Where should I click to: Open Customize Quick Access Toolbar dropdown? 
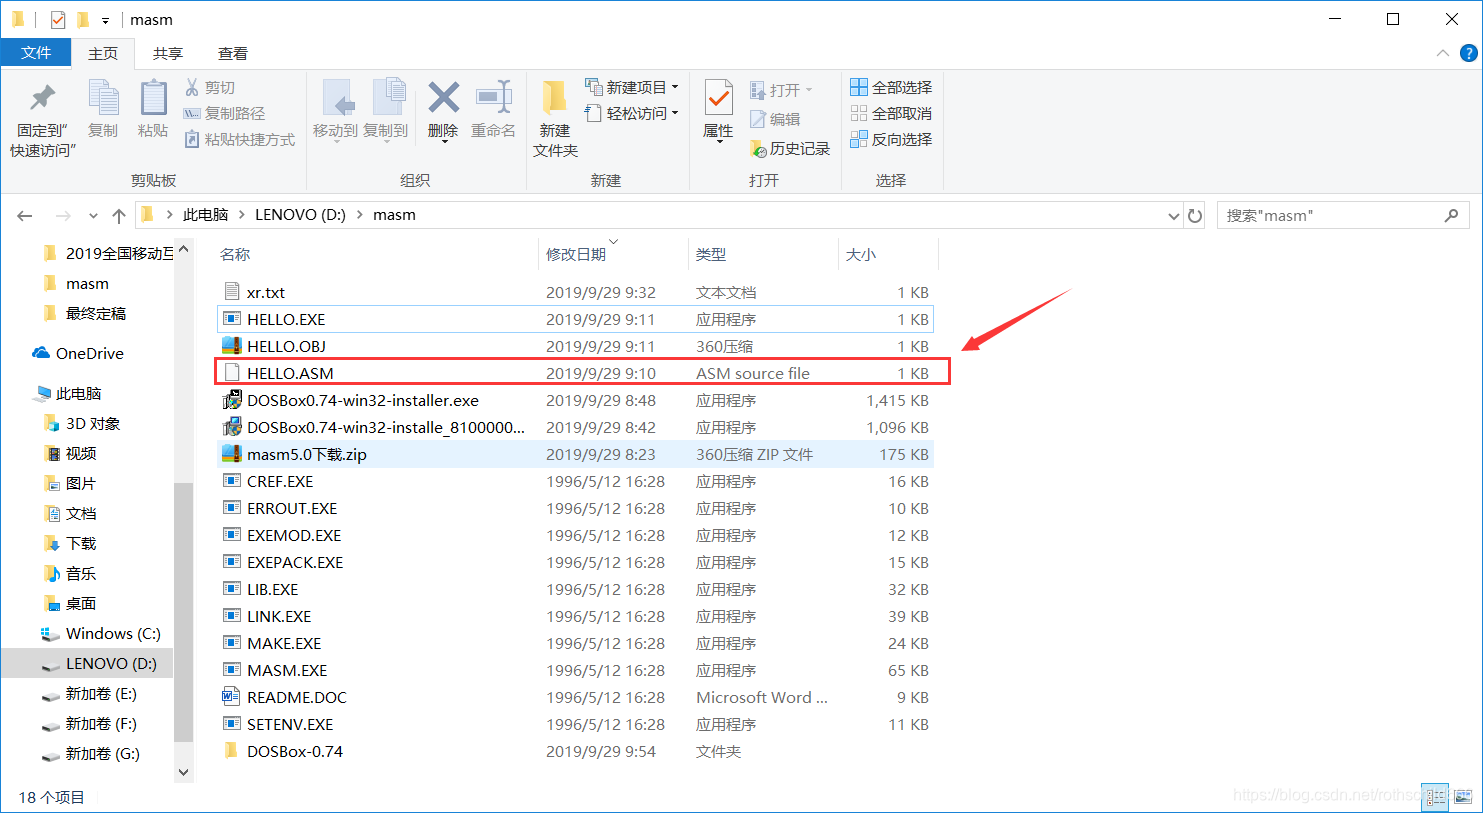105,20
